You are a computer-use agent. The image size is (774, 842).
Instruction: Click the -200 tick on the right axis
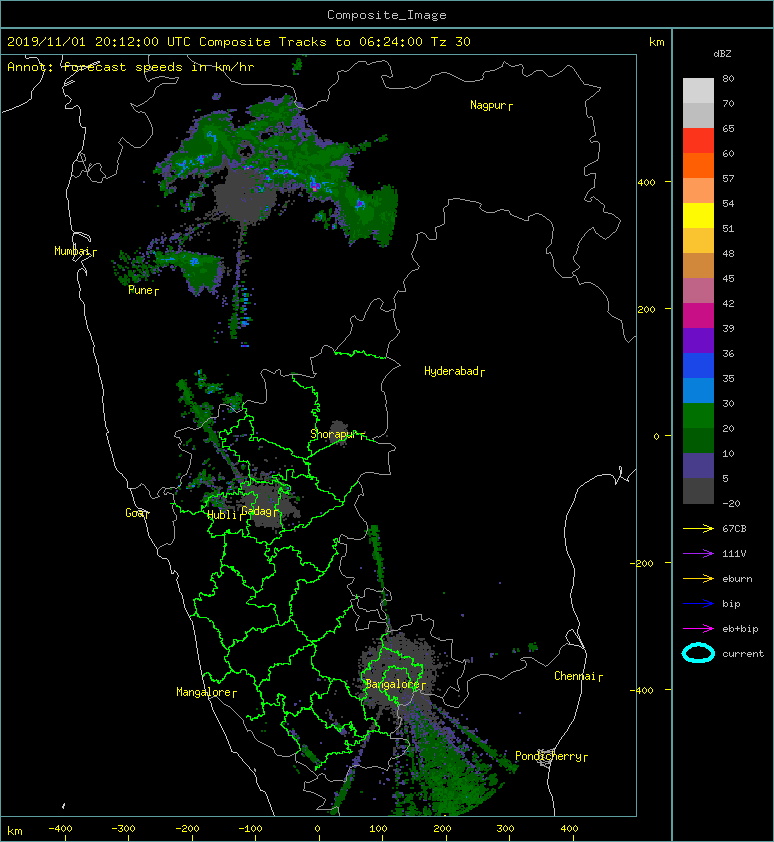pyautogui.click(x=642, y=563)
